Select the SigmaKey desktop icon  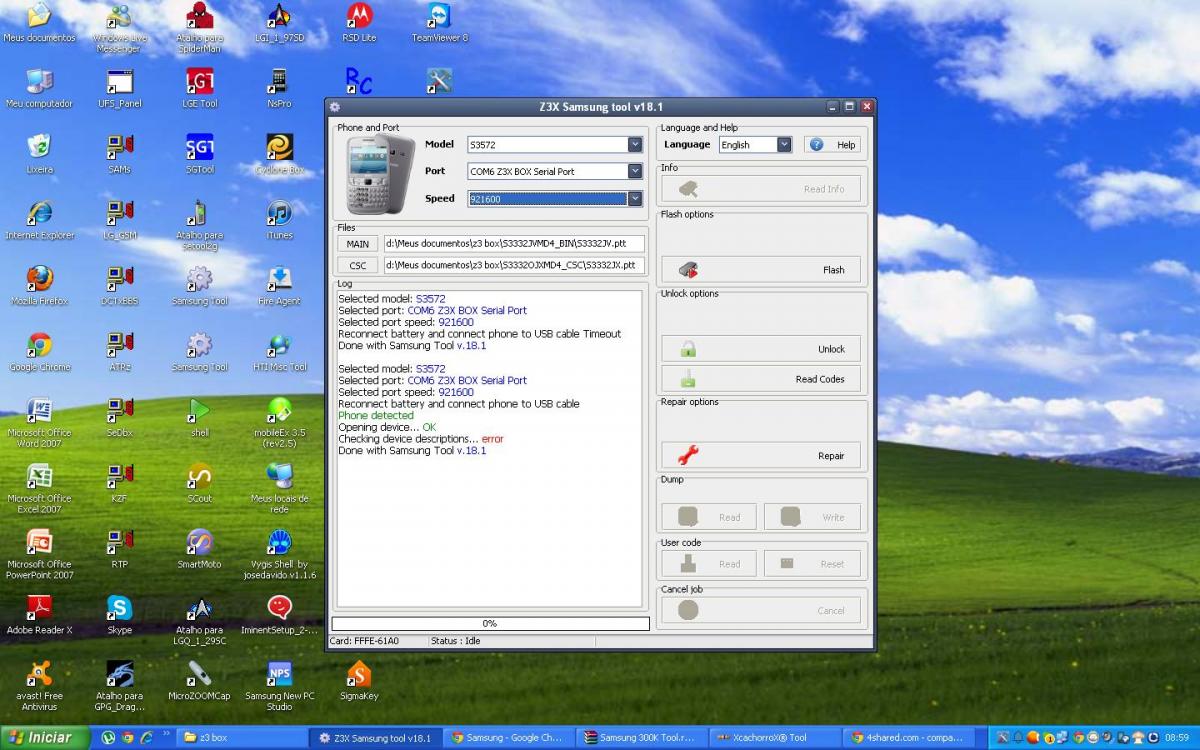click(x=359, y=680)
